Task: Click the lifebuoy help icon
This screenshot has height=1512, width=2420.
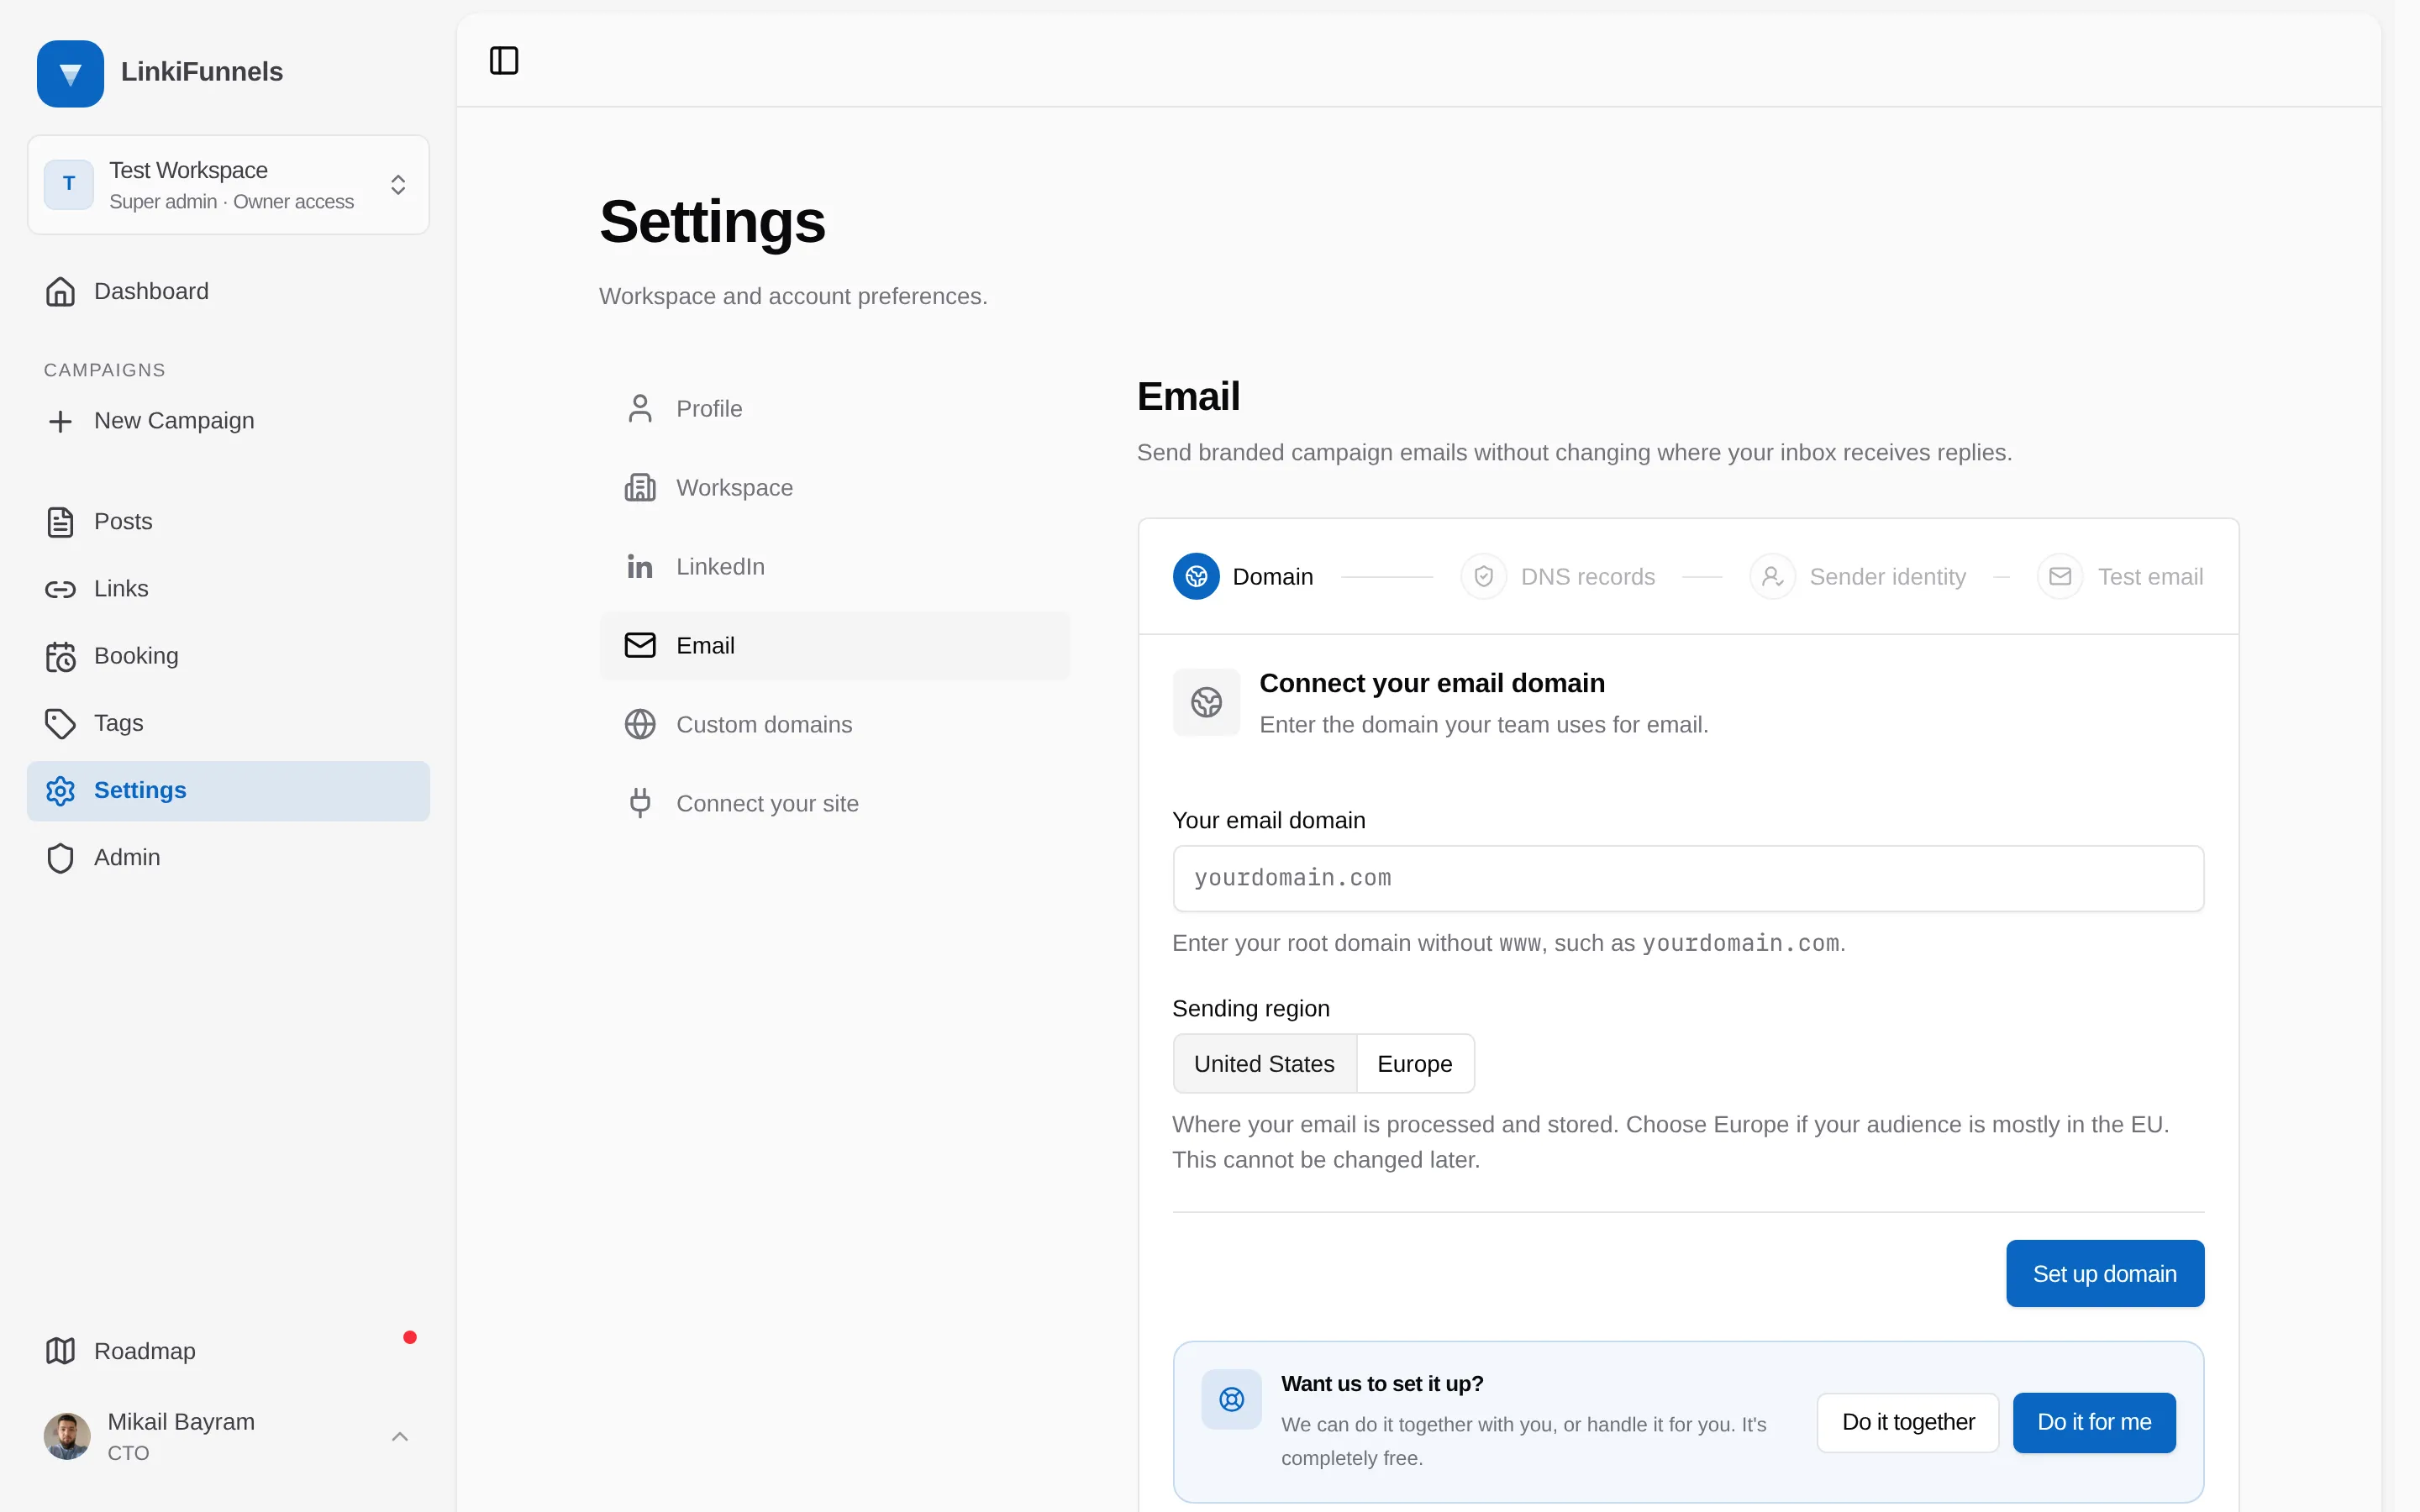Action: click(x=1232, y=1400)
